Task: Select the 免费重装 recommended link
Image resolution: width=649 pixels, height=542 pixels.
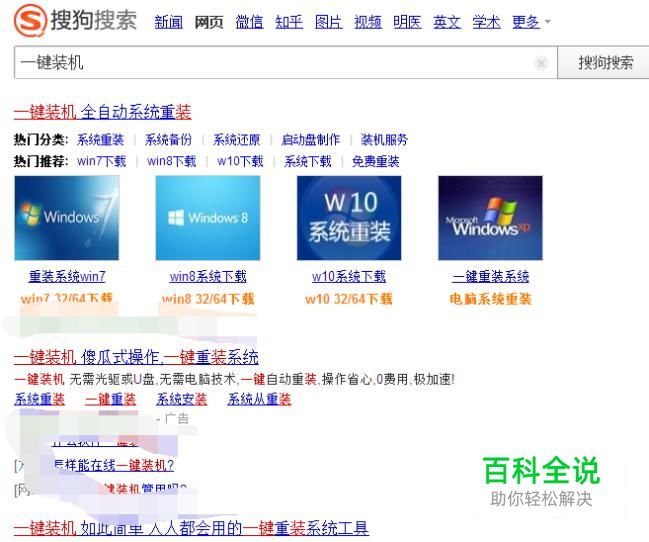Action: [375, 161]
